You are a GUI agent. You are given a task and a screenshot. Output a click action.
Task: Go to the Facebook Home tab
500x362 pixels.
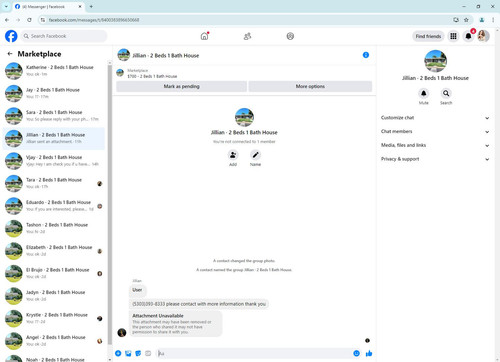tap(204, 36)
